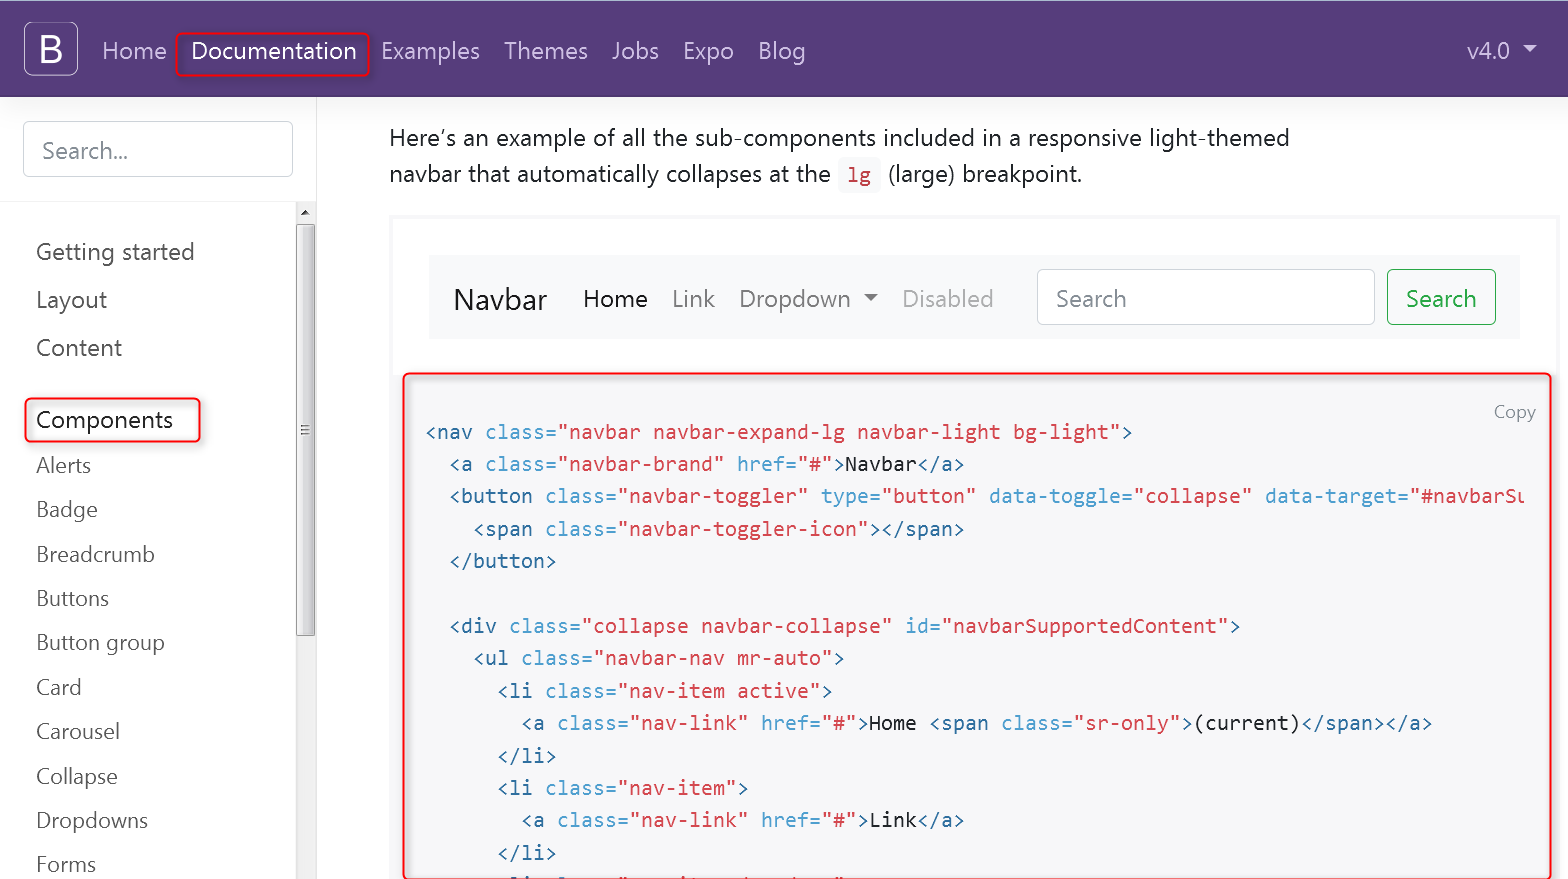Click the navbar-toggler-icon span code line
The image size is (1568, 879).
(x=718, y=529)
